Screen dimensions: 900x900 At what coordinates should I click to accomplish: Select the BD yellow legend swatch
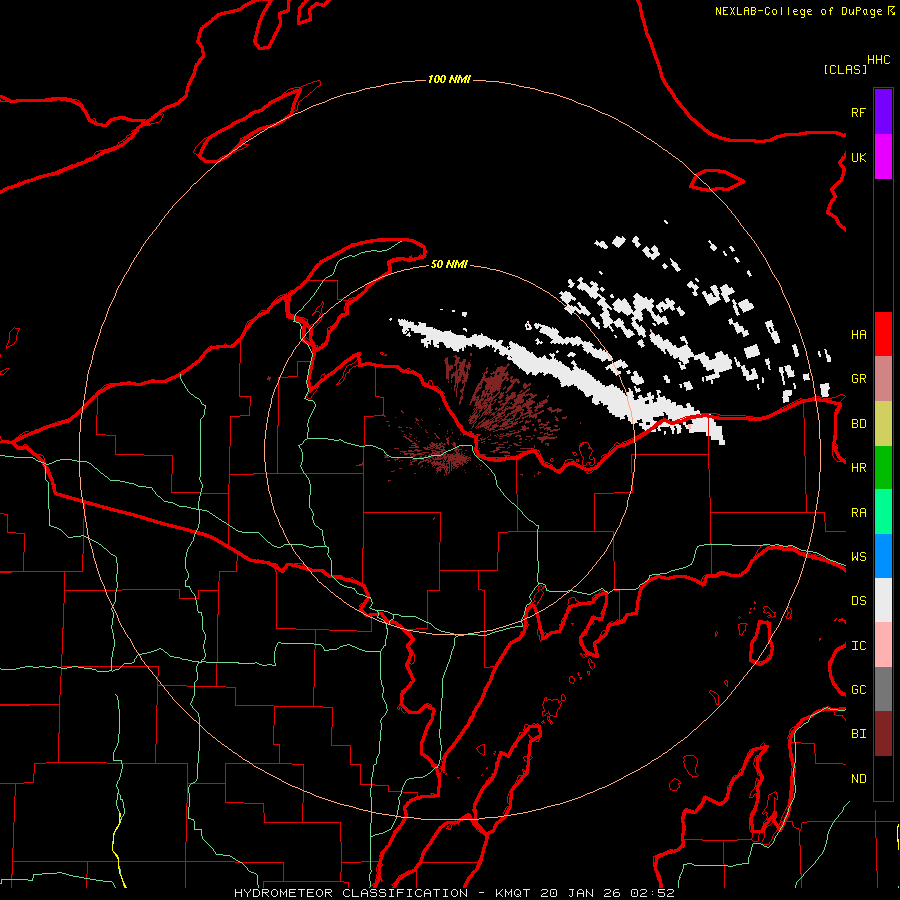pyautogui.click(x=883, y=423)
